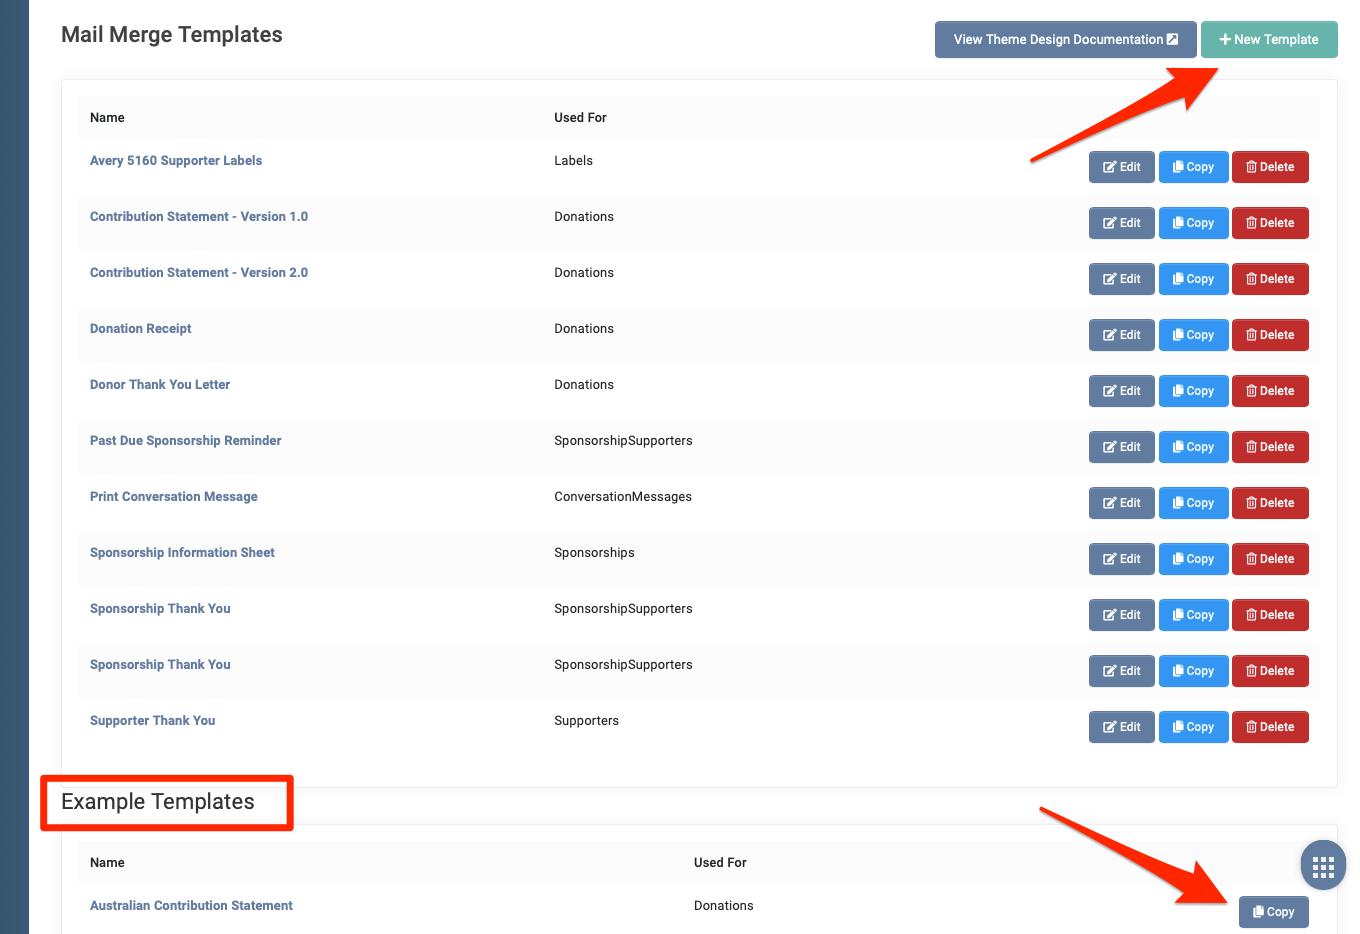The image size is (1360, 934).
Task: Open the Contribution Statement - Version 2.0 link
Action: pyautogui.click(x=198, y=272)
